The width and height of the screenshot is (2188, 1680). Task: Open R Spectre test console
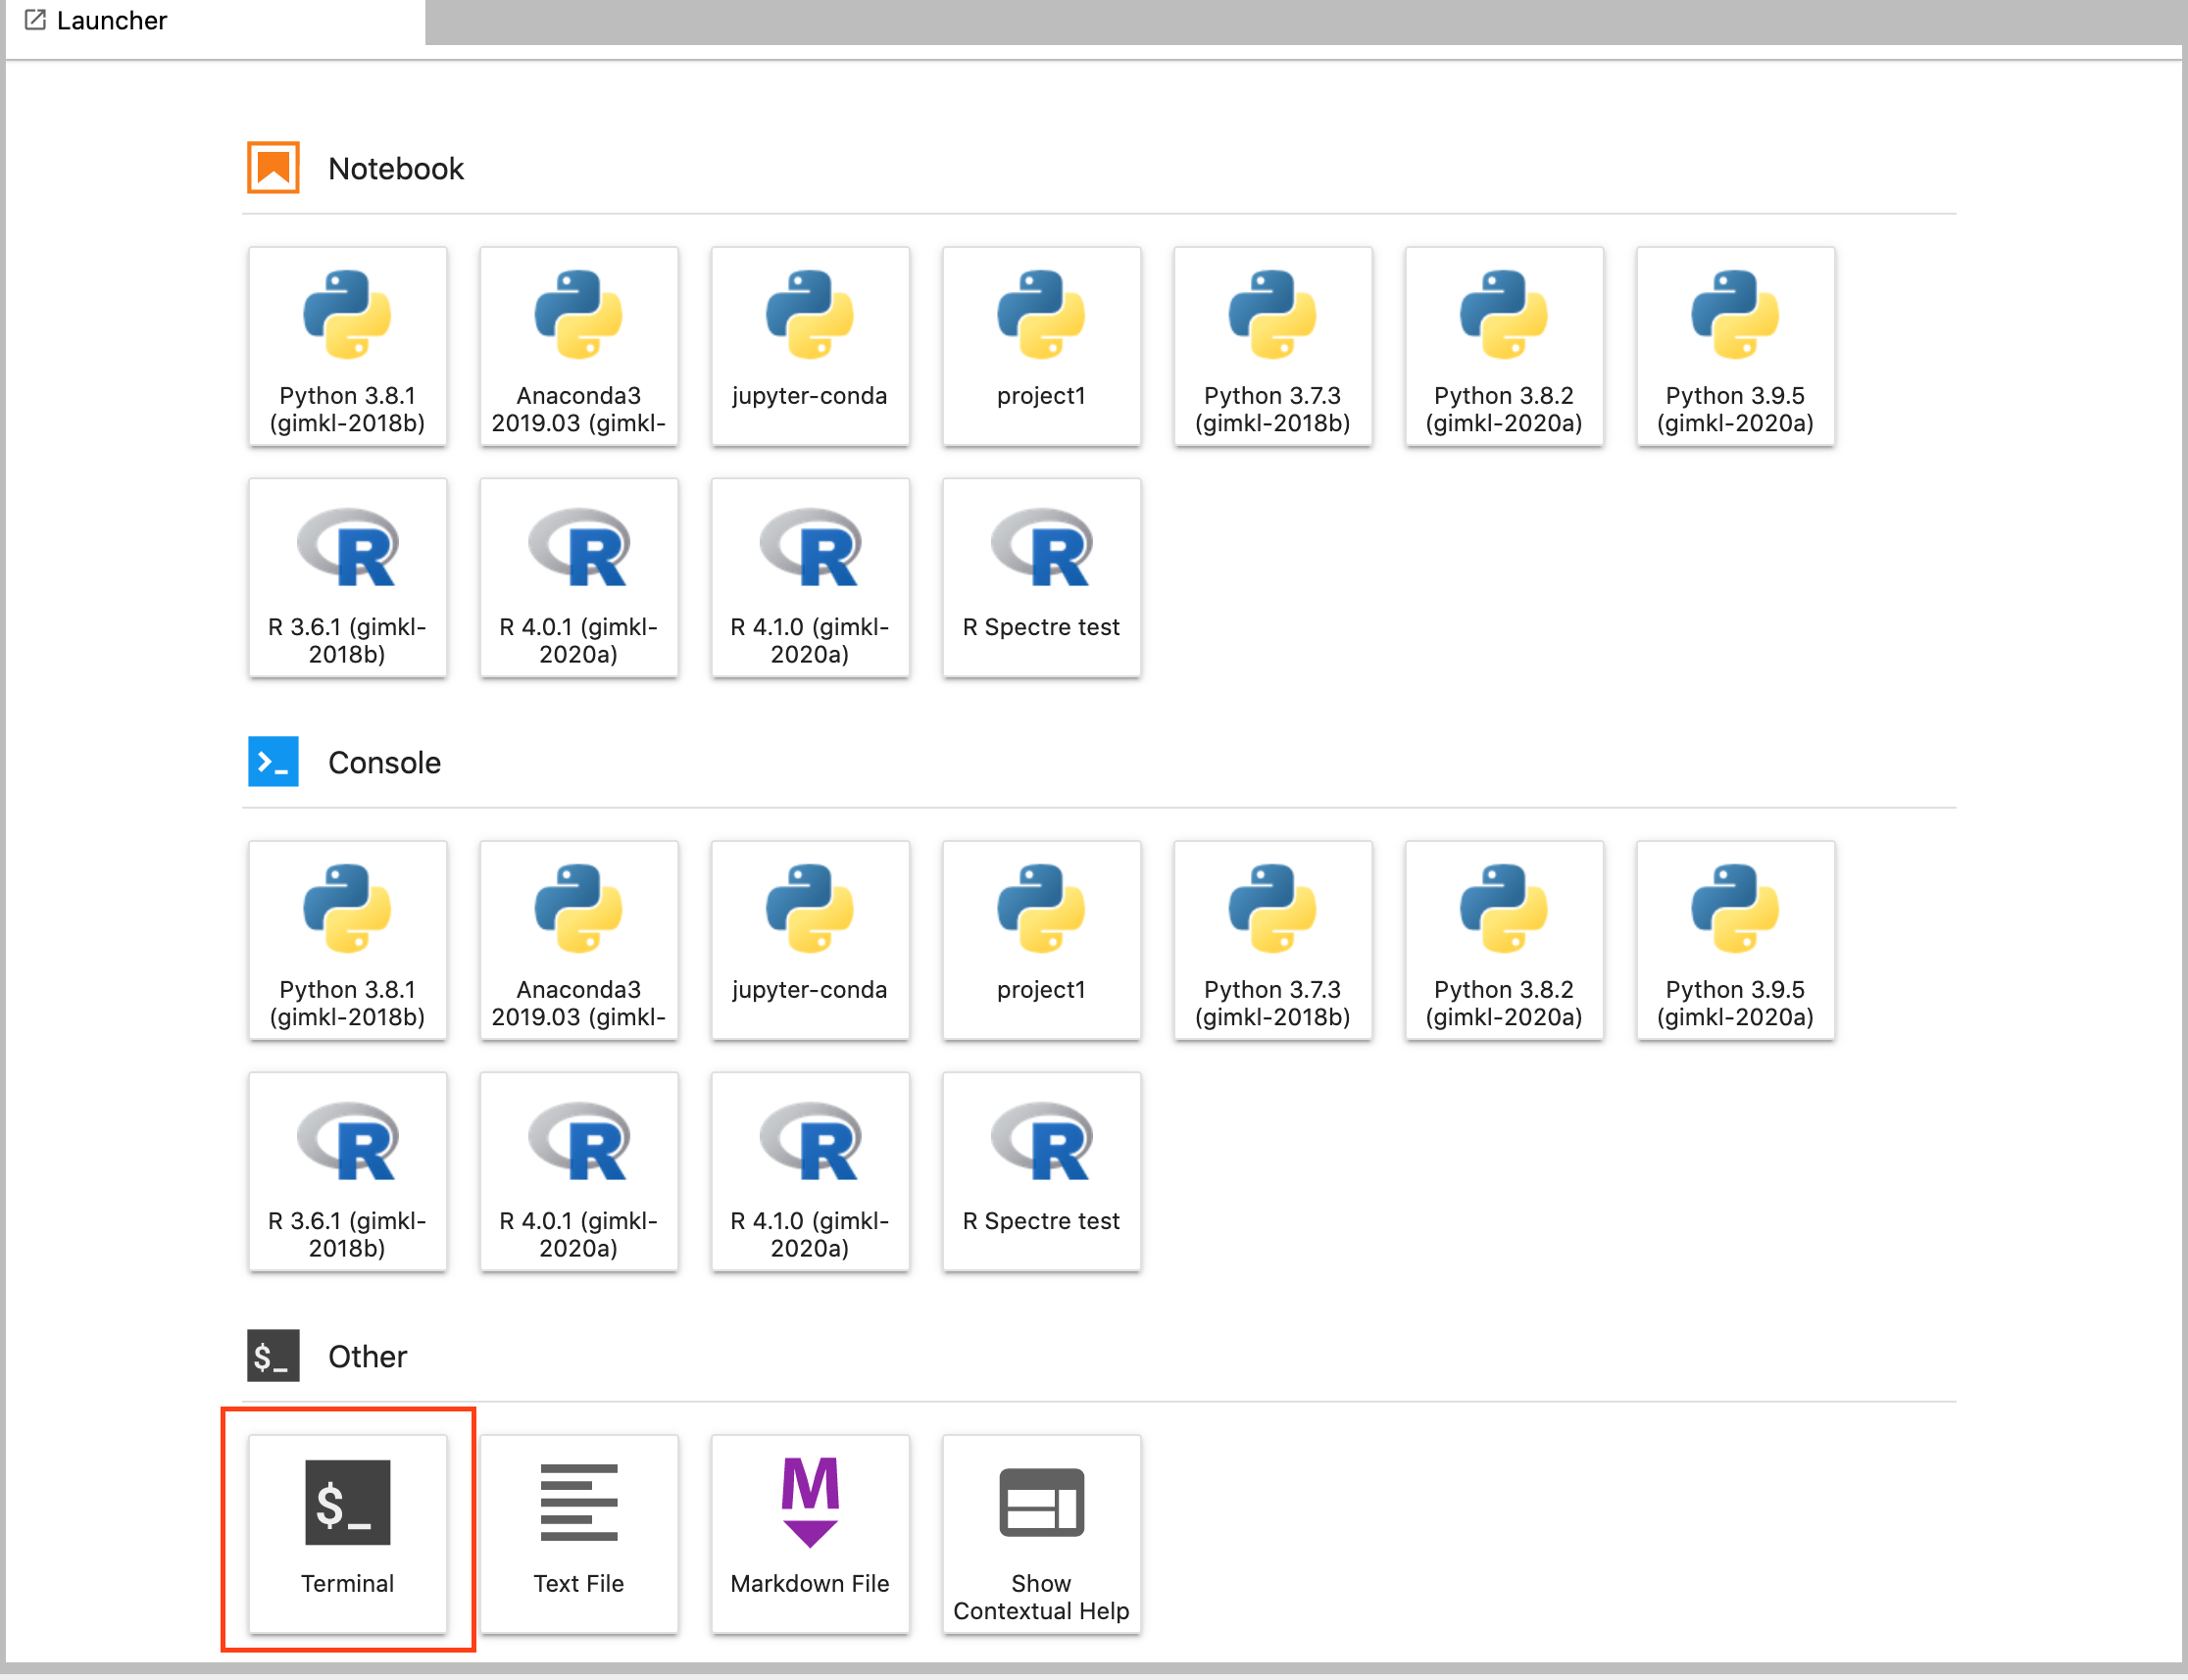[x=1041, y=1171]
